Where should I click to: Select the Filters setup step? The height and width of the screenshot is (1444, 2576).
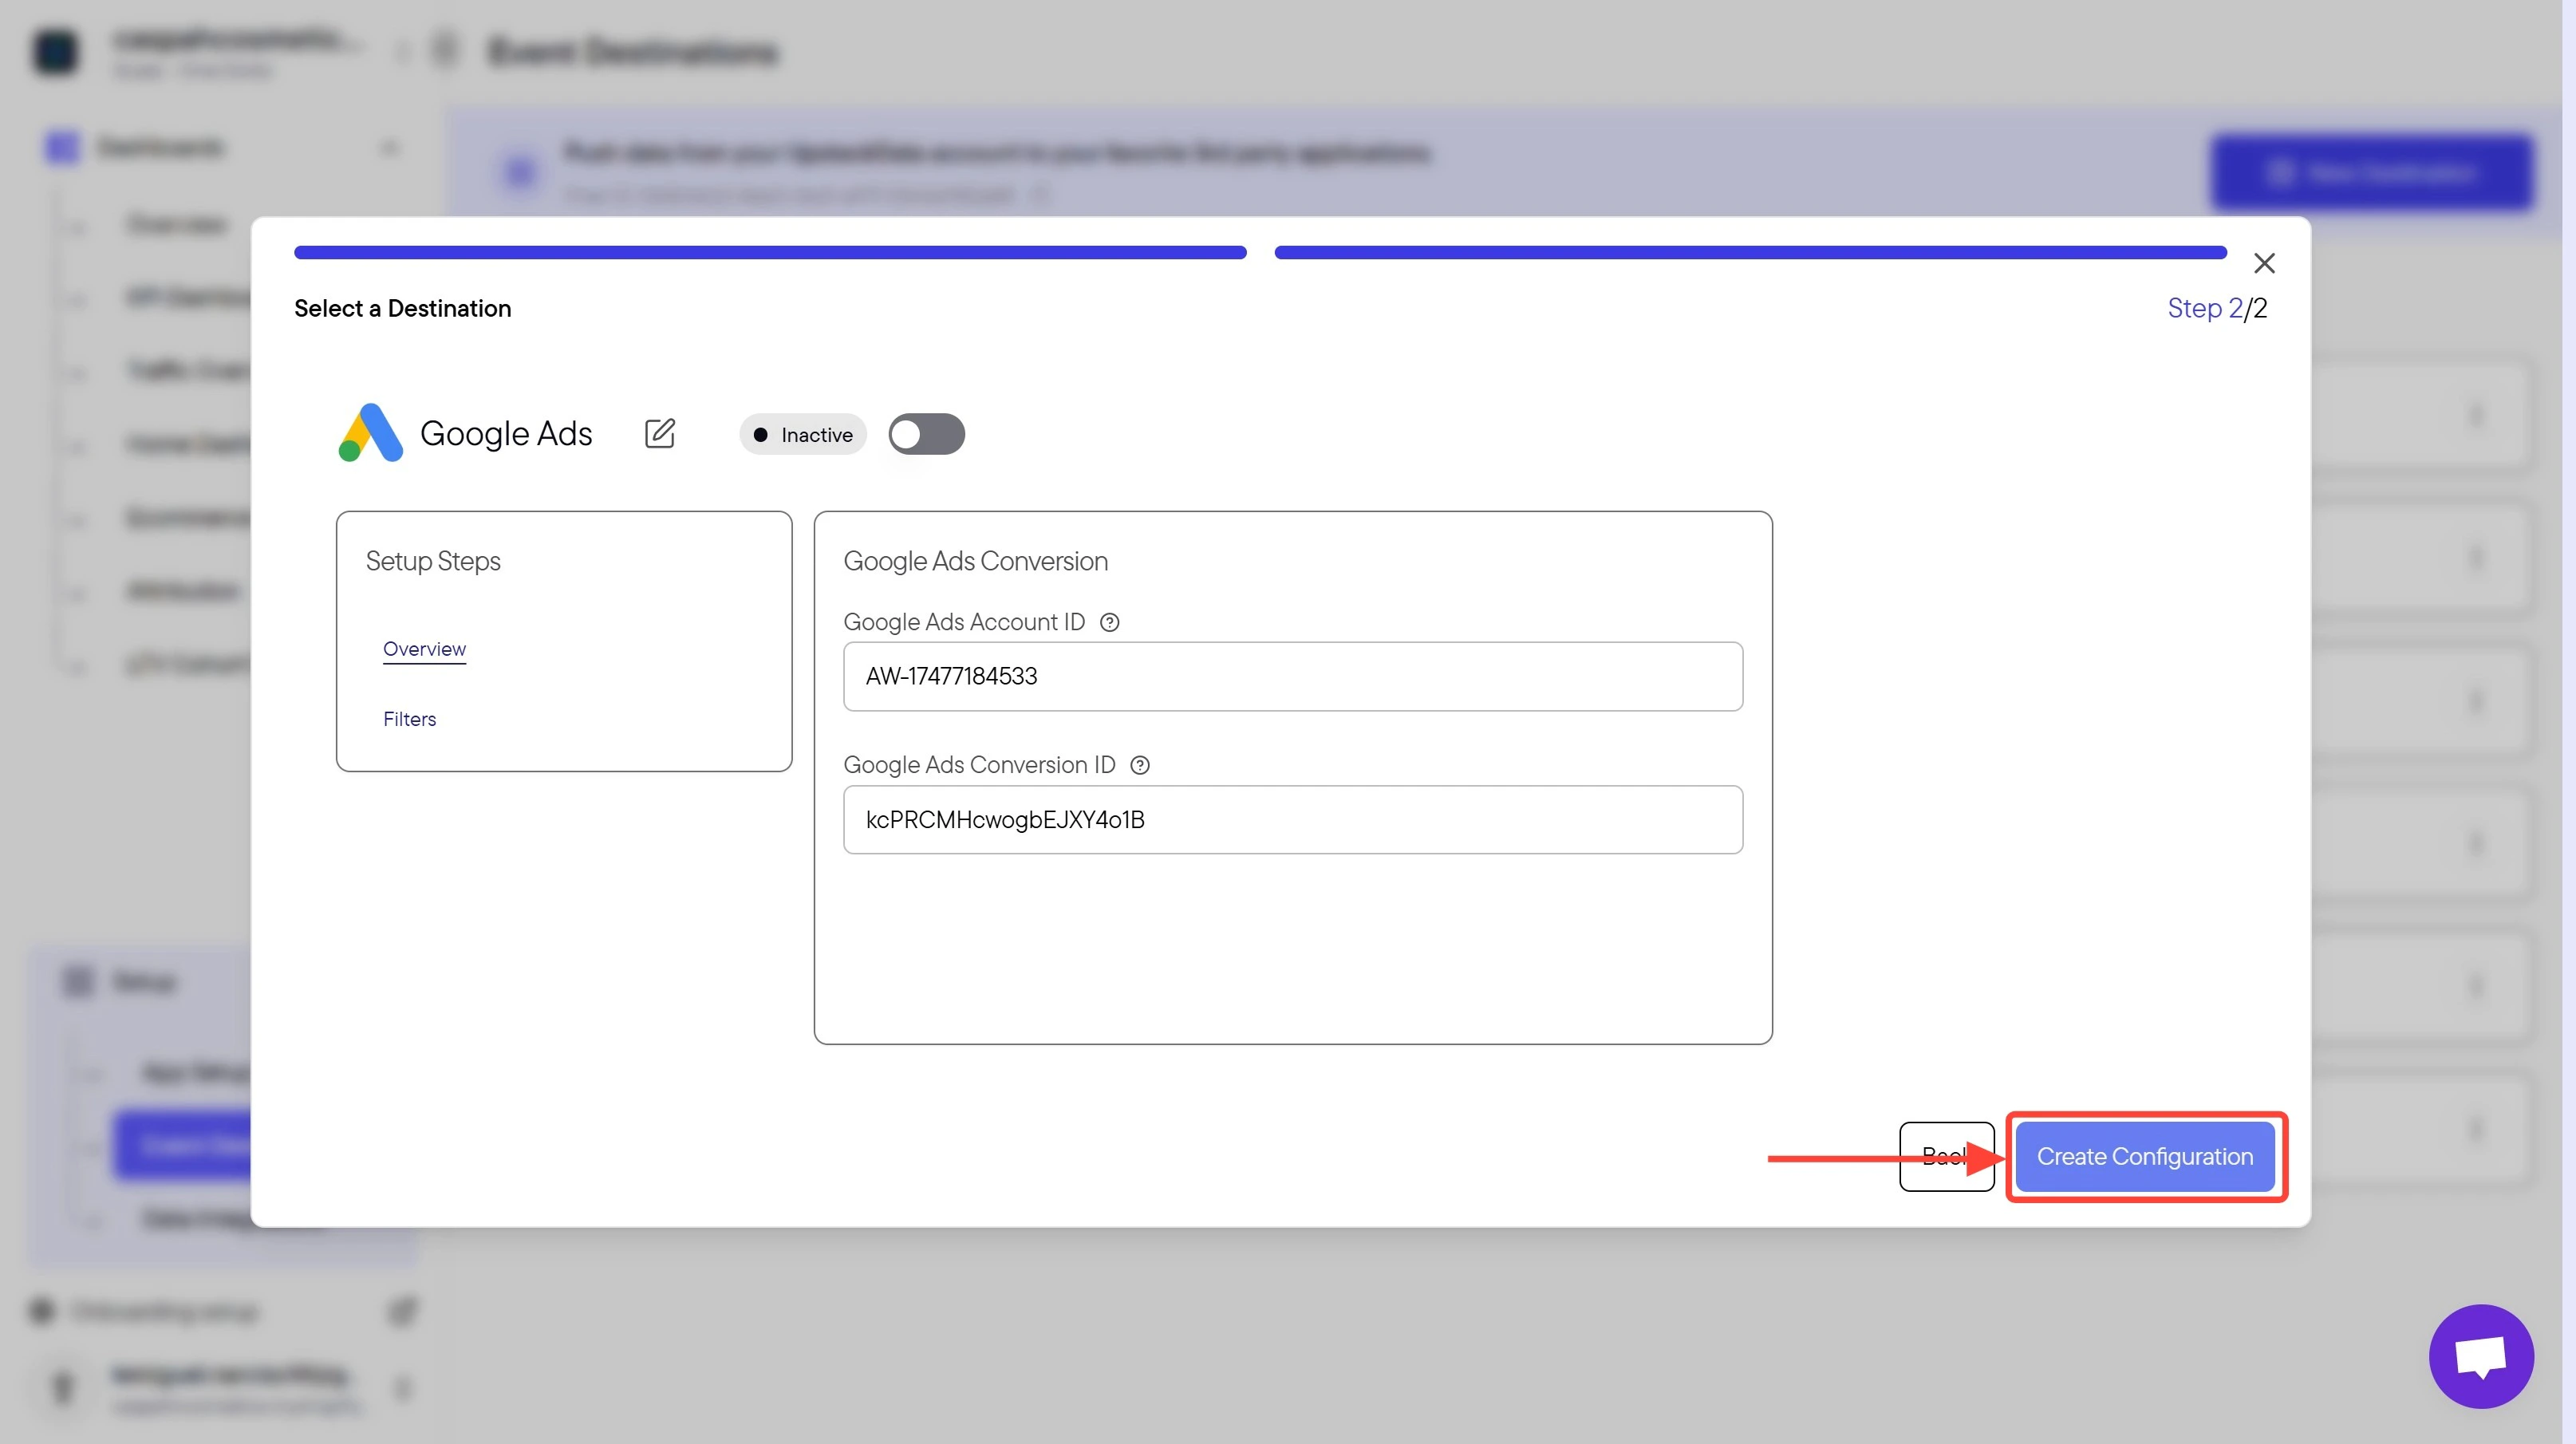pos(409,719)
